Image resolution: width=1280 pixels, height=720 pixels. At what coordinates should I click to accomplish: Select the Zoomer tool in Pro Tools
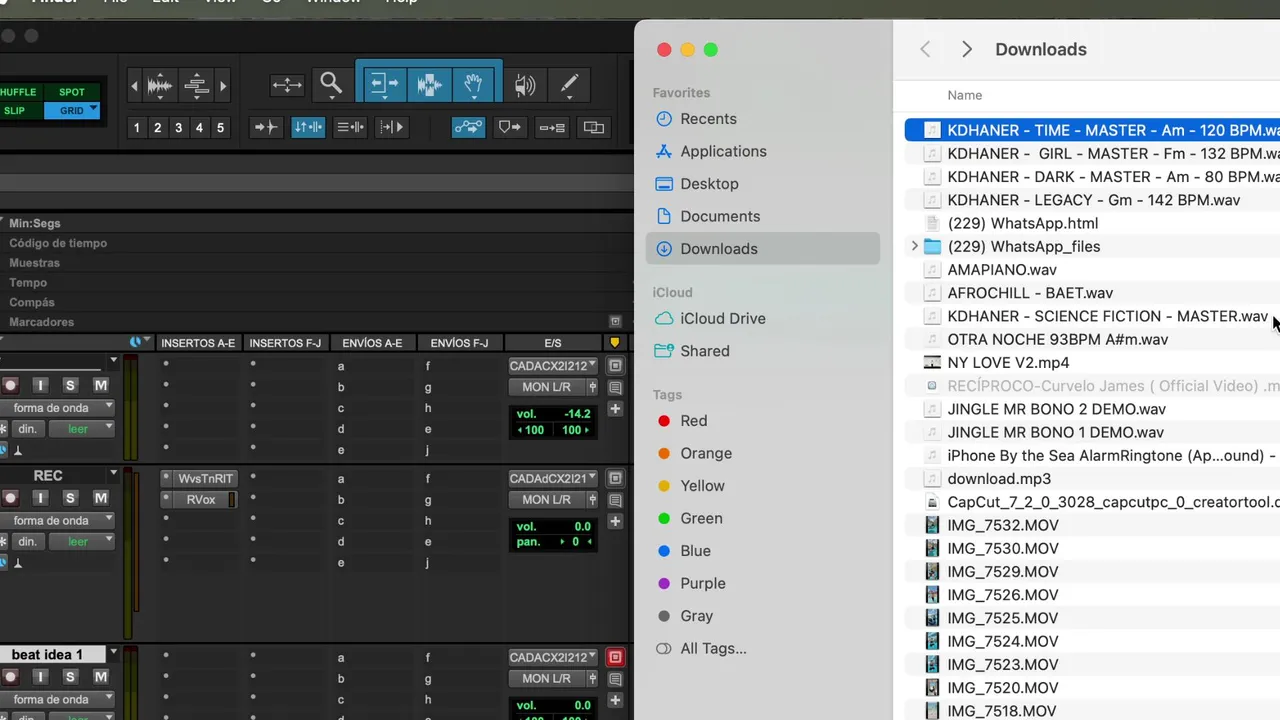point(331,85)
